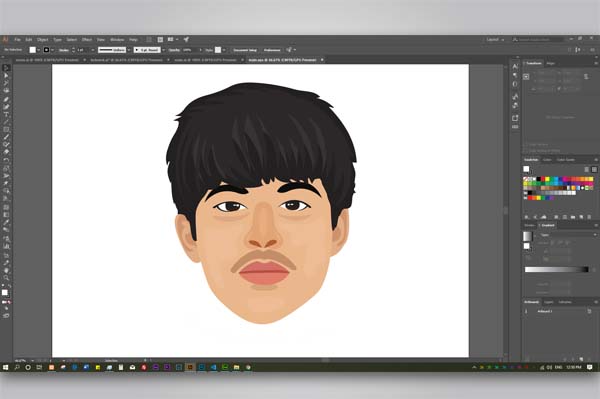Click the new swatch icon in Swatches panel
600x399 pixels.
pos(581,217)
